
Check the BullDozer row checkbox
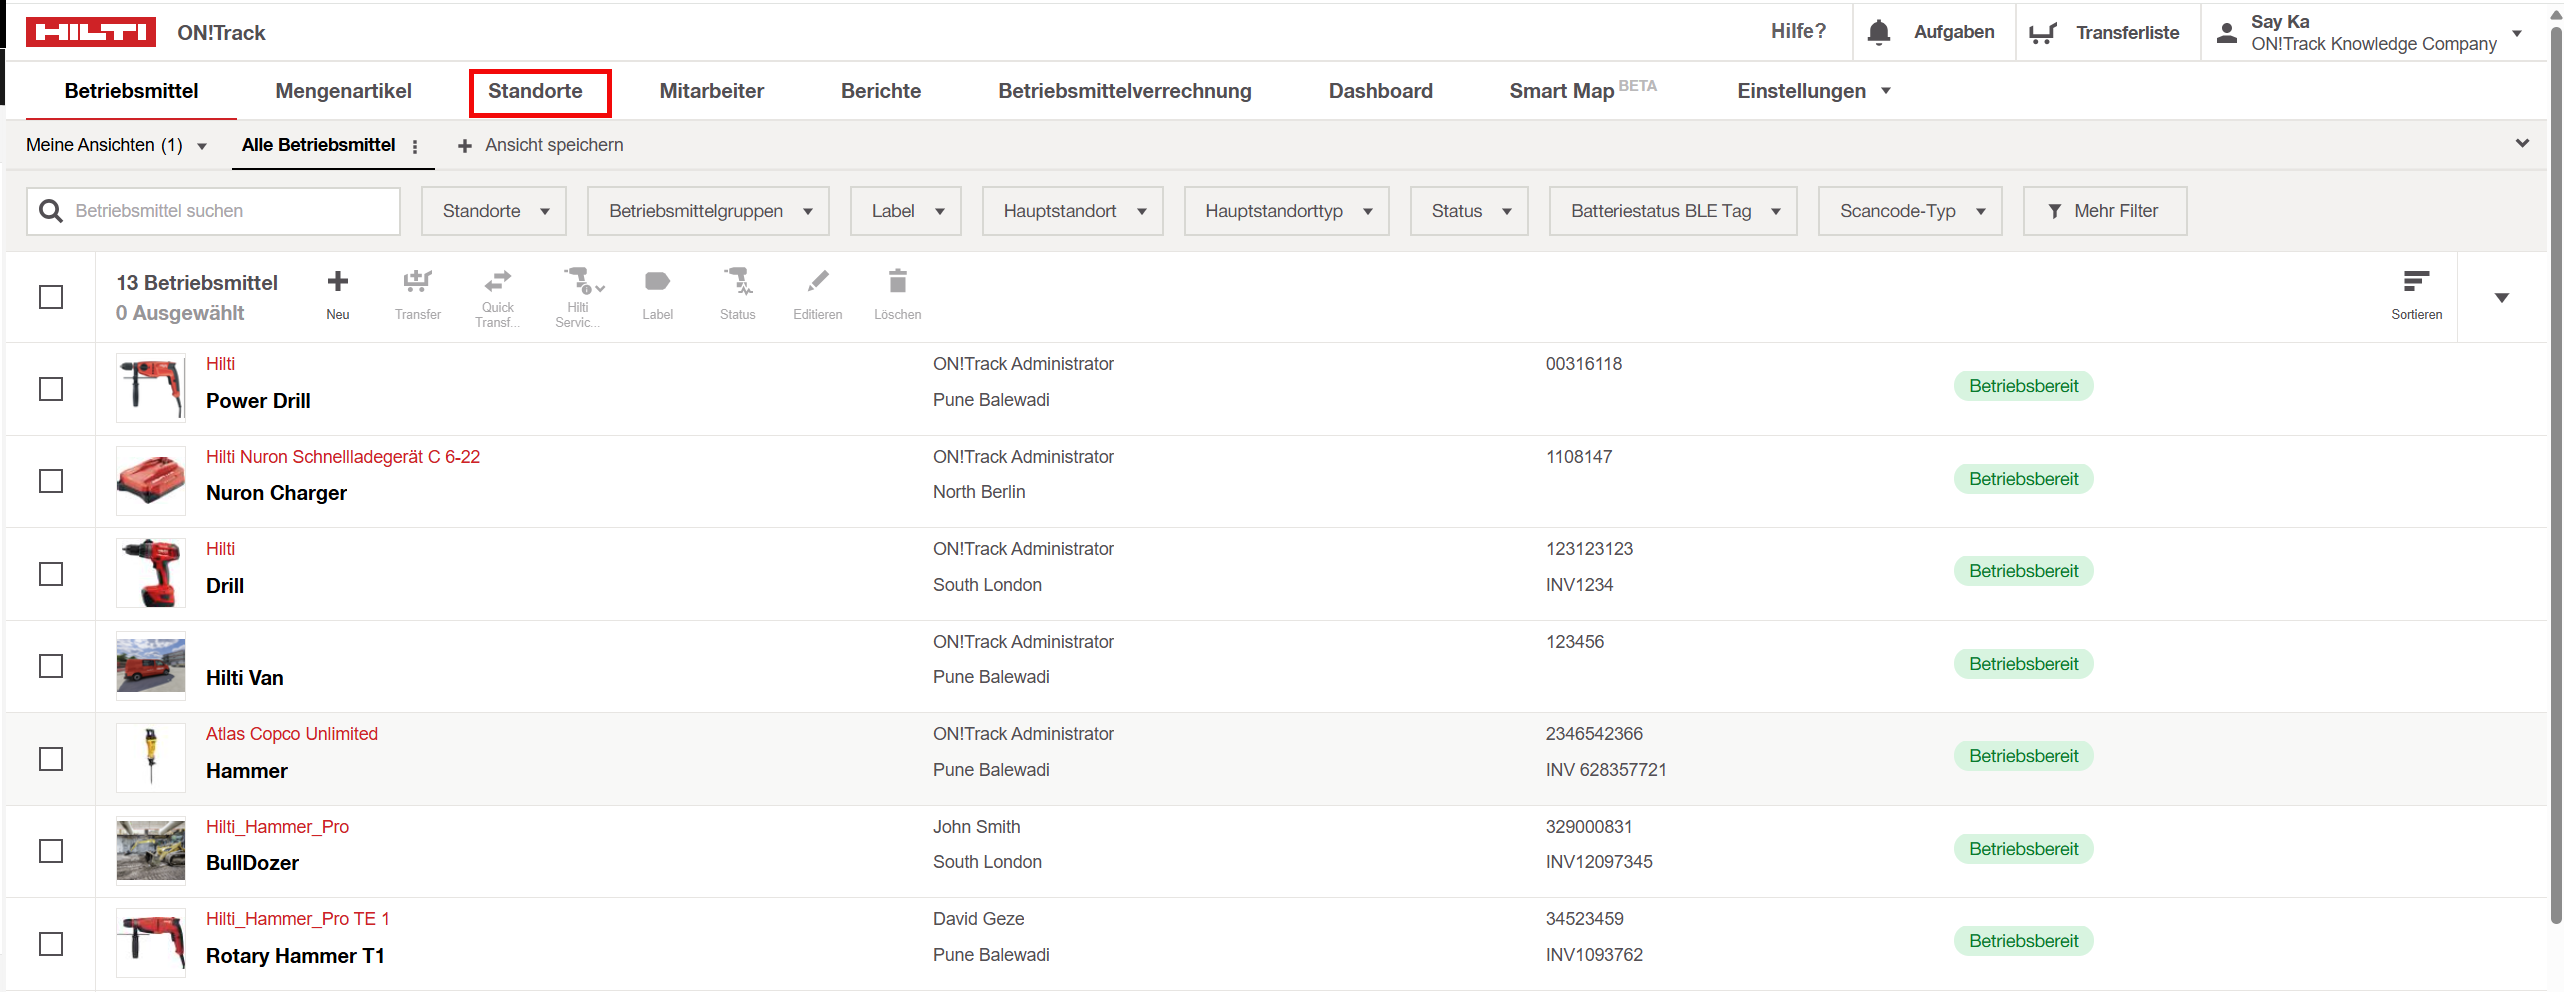51,851
